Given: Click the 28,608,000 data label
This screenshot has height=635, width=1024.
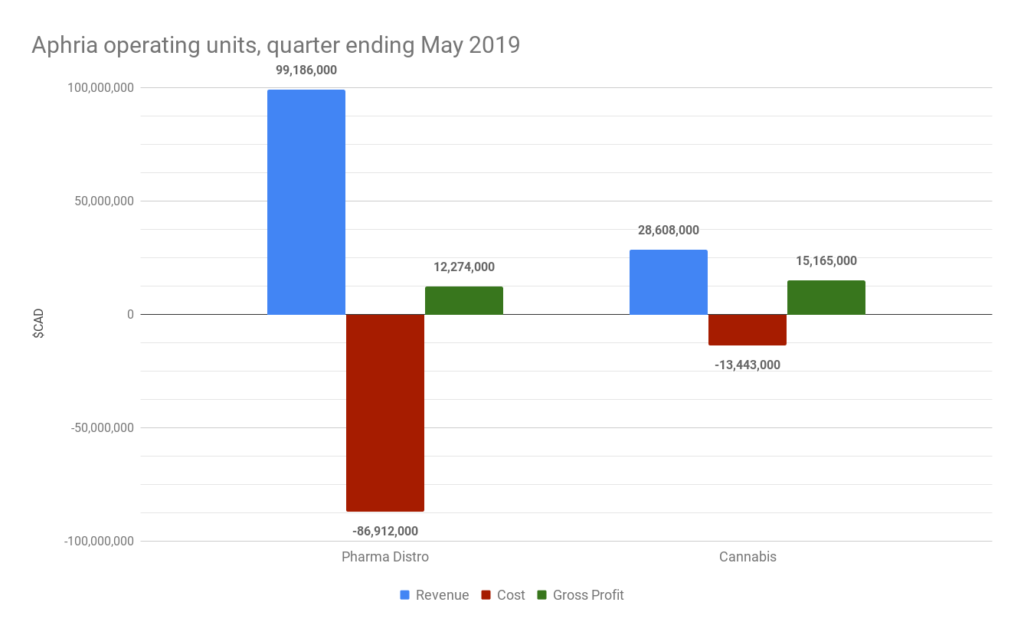Looking at the screenshot, I should (x=668, y=231).
